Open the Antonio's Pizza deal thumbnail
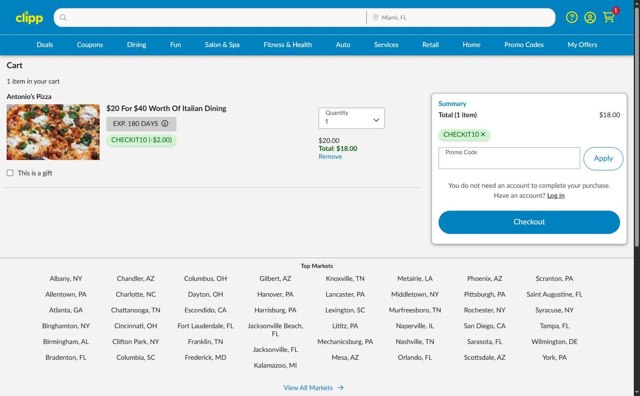Screen dimensions: 640x396 point(53,132)
